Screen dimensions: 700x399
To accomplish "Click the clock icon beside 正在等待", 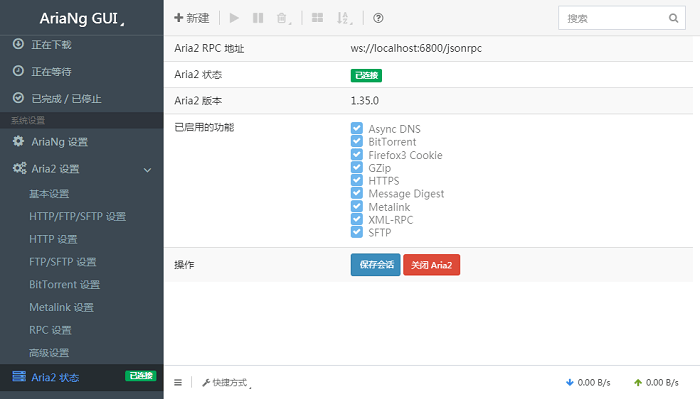I will (18, 71).
